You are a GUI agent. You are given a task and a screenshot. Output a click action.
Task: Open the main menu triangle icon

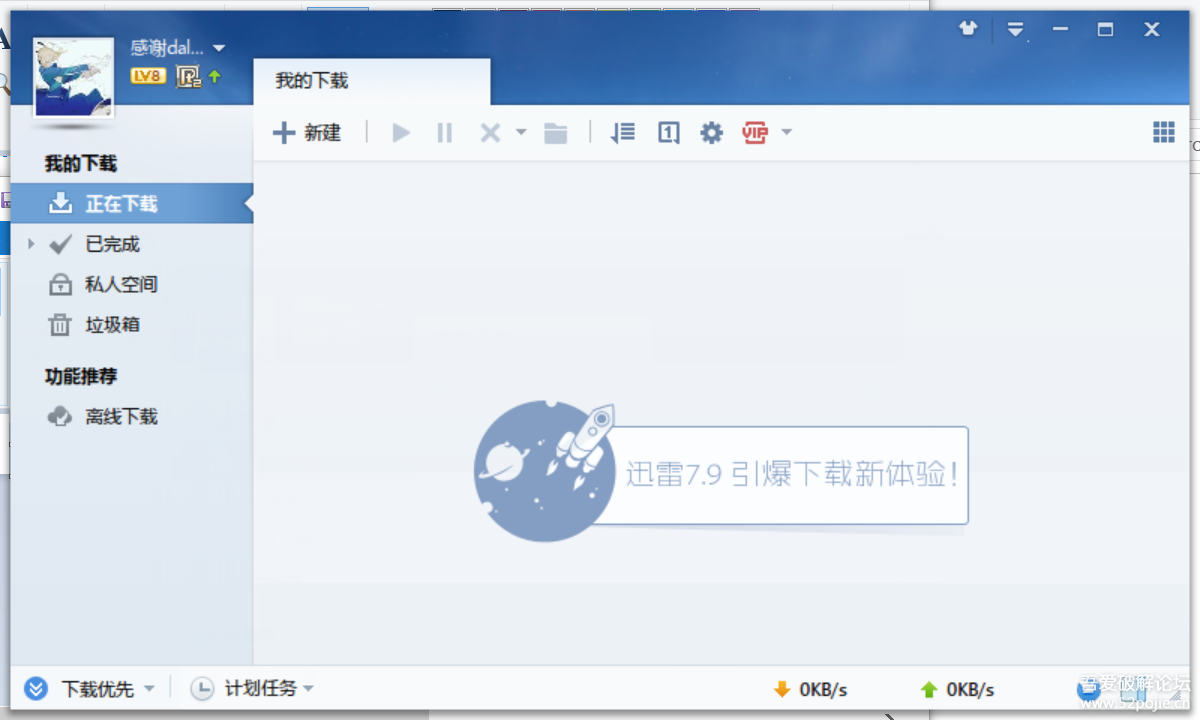click(x=1015, y=29)
